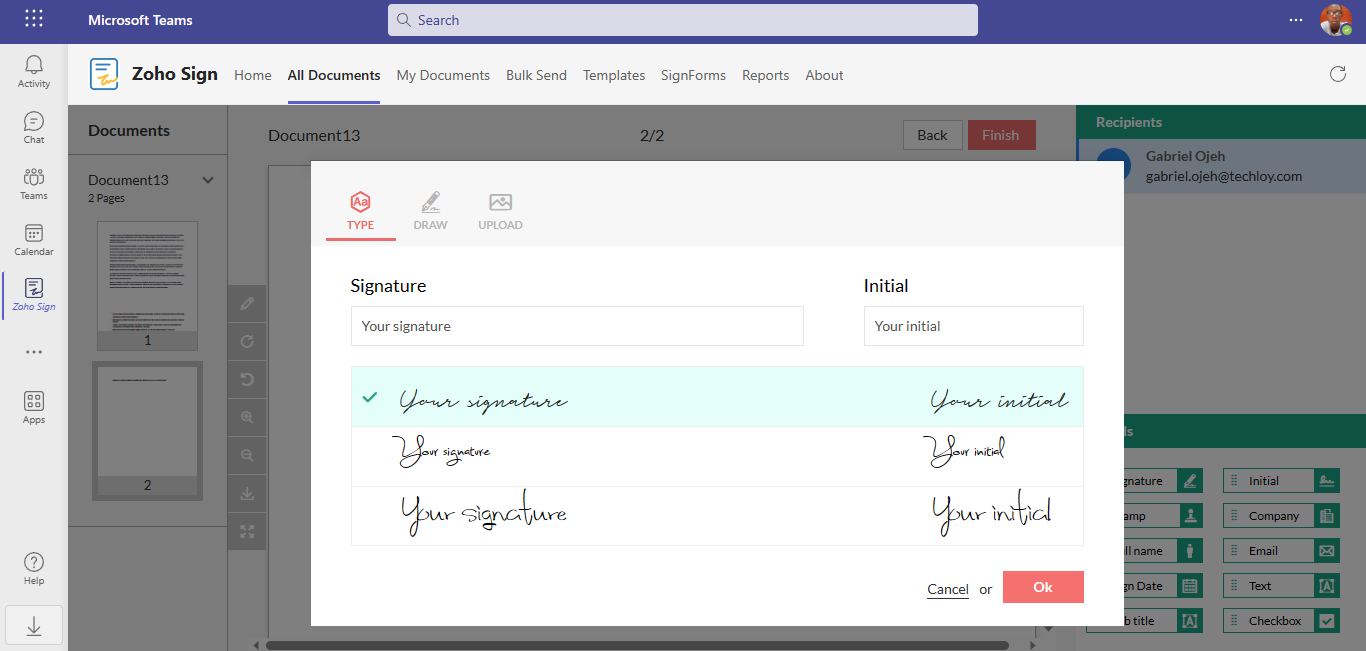Open the user profile avatar

[x=1335, y=19]
